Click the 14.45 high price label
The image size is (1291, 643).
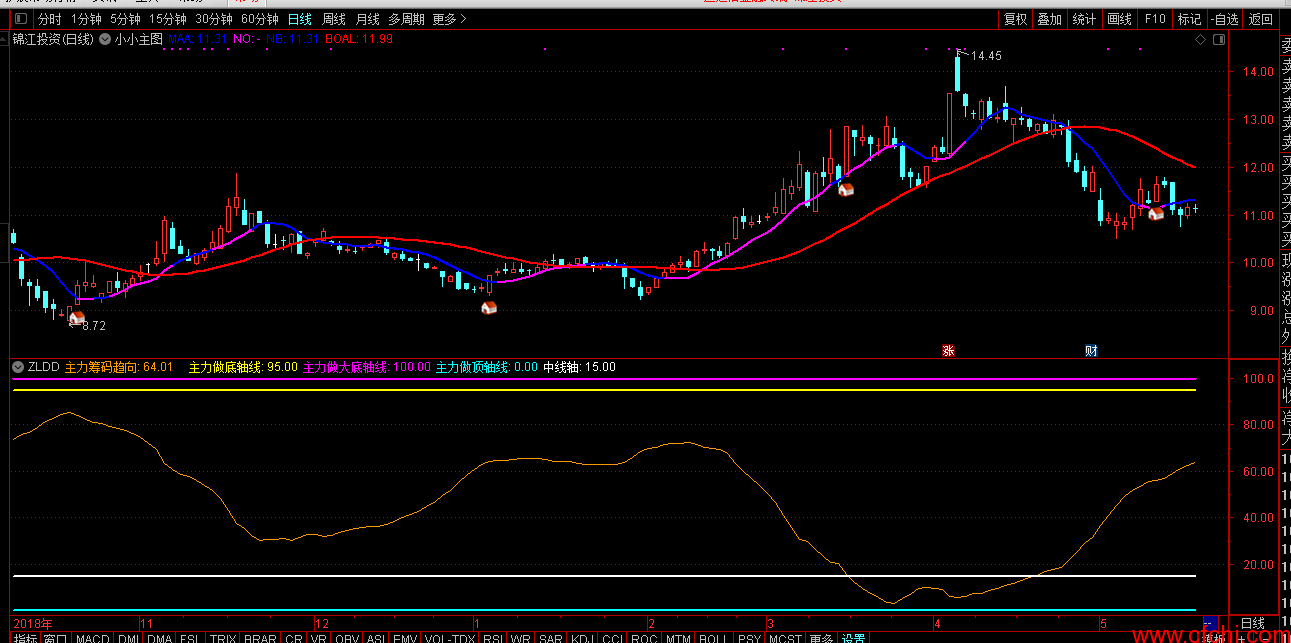[x=986, y=56]
